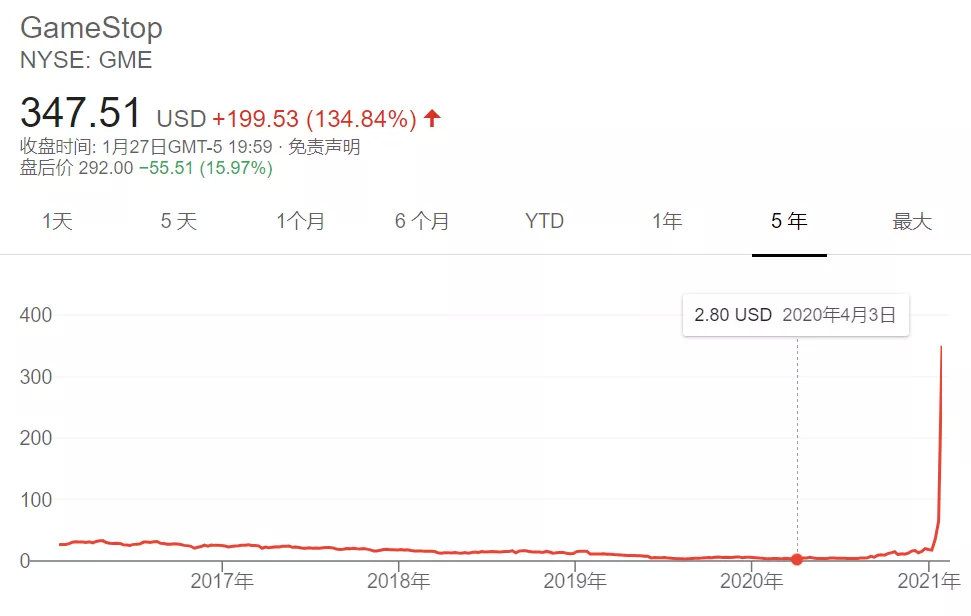Viewport: 971px width, 616px height.
Task: Click the +199.53 (134.84%) change text
Action: point(314,119)
